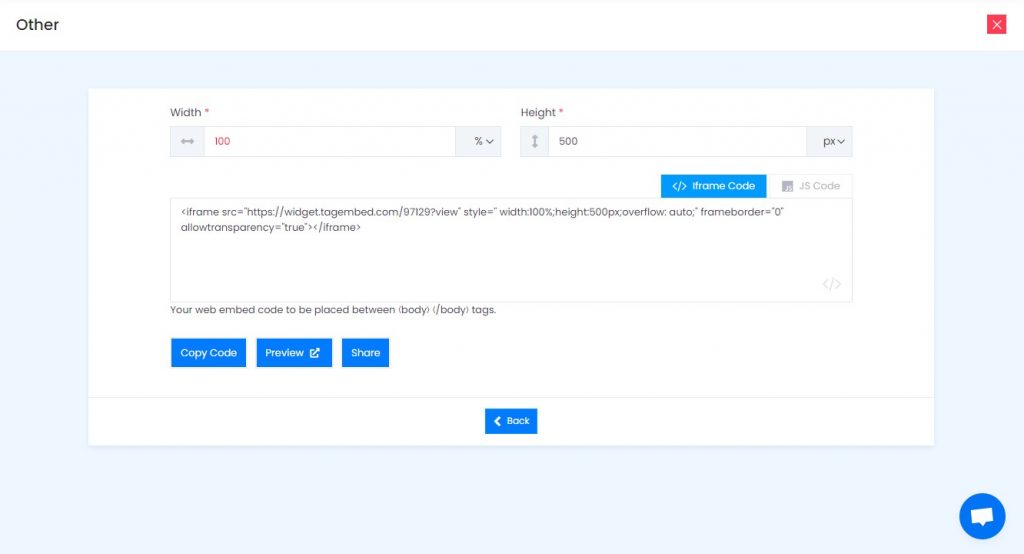The width and height of the screenshot is (1024, 554).
Task: Open the height unit dropdown showing px
Action: [x=829, y=141]
